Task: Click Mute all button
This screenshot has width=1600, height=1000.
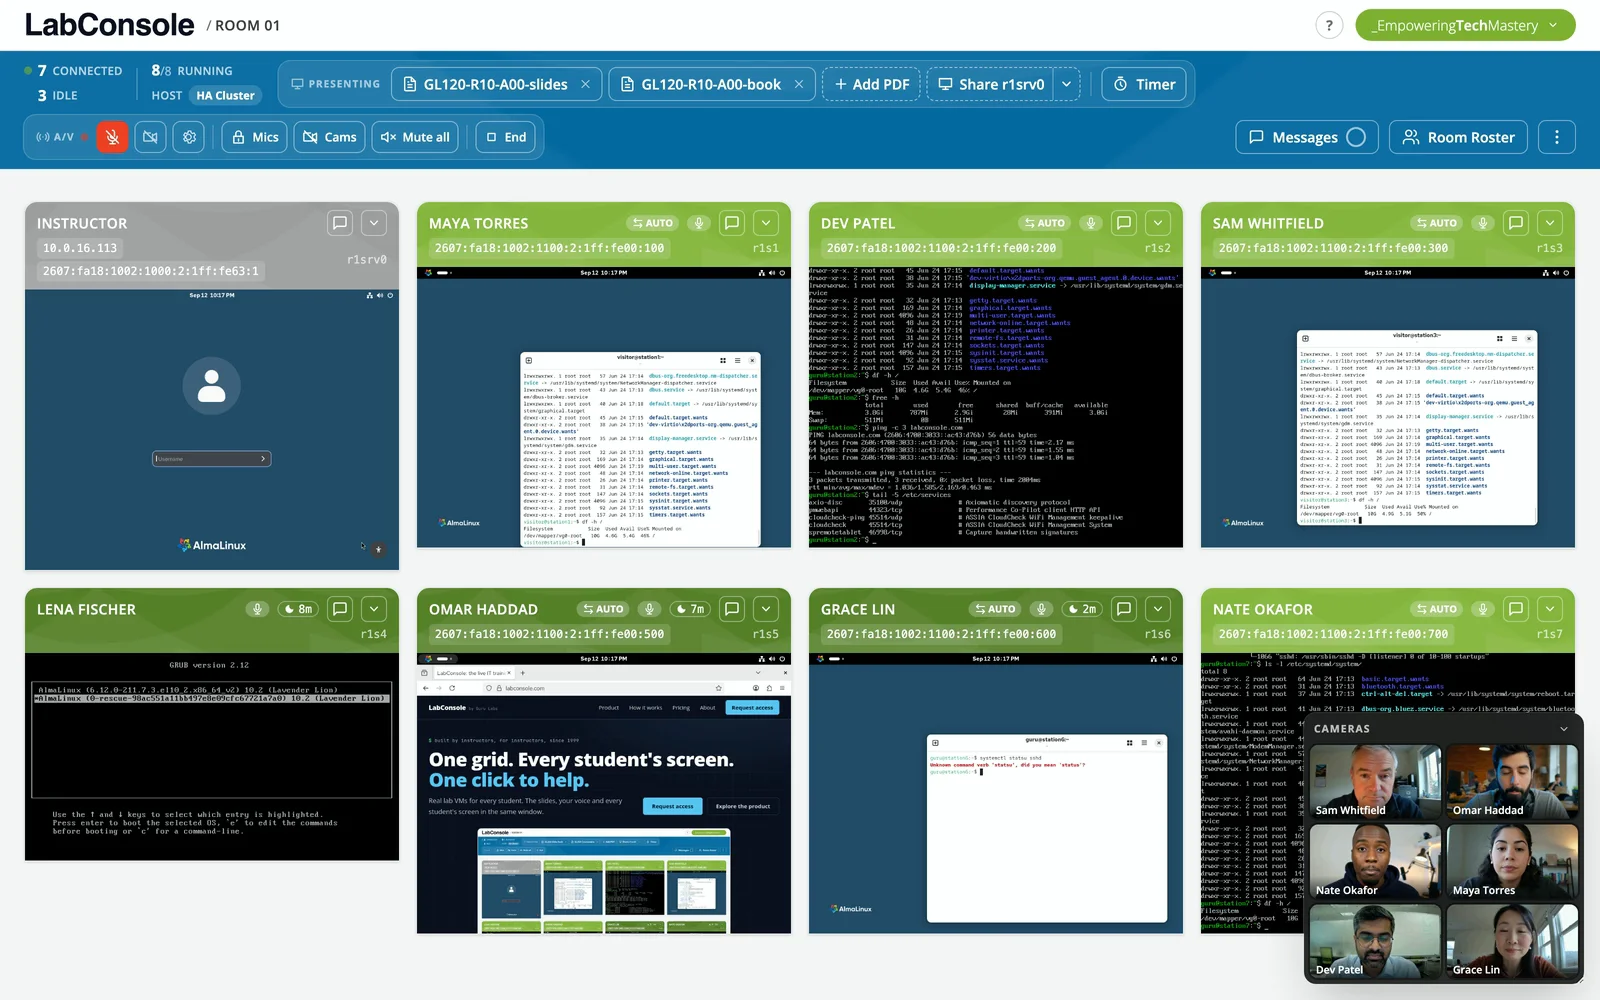Action: point(415,137)
